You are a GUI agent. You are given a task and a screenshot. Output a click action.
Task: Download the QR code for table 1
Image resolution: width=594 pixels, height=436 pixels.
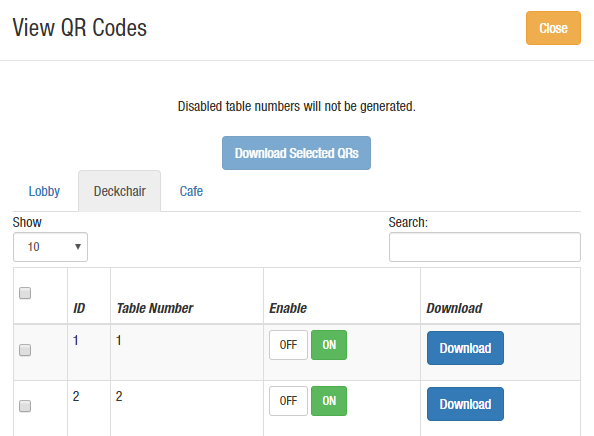click(x=465, y=348)
